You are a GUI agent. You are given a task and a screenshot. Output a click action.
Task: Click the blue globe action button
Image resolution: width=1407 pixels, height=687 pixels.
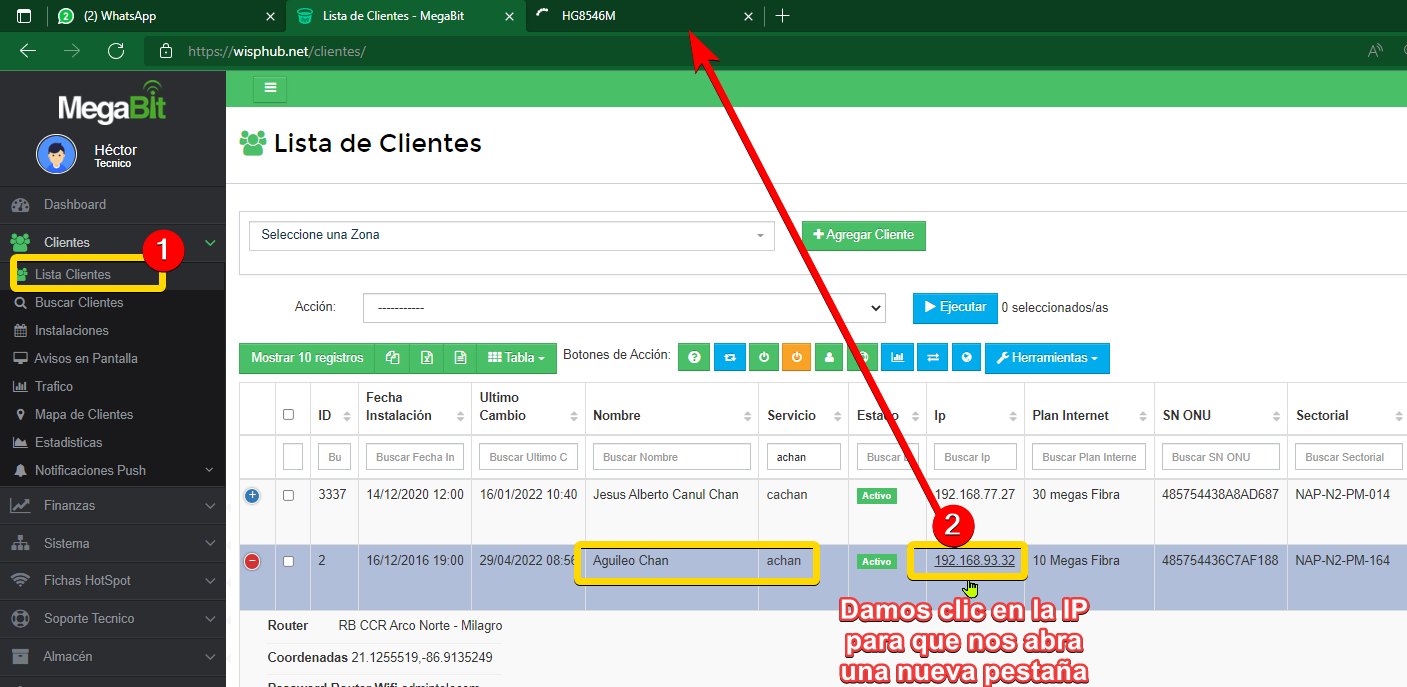(965, 357)
